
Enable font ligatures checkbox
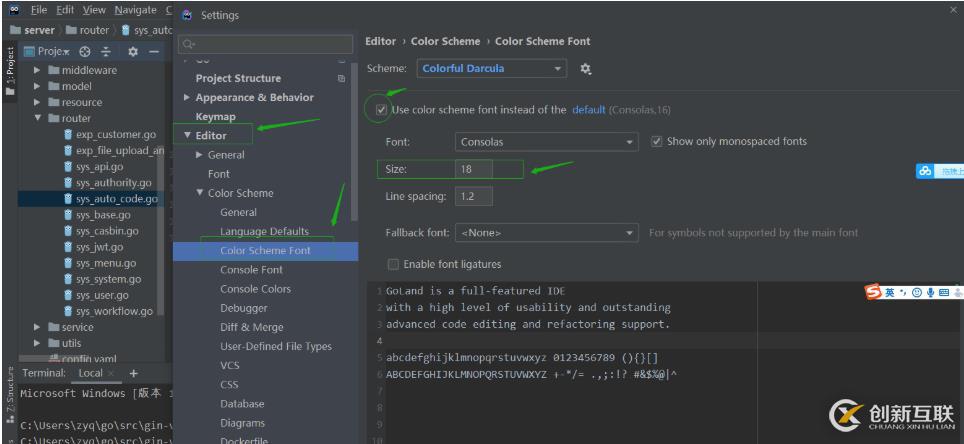393,264
